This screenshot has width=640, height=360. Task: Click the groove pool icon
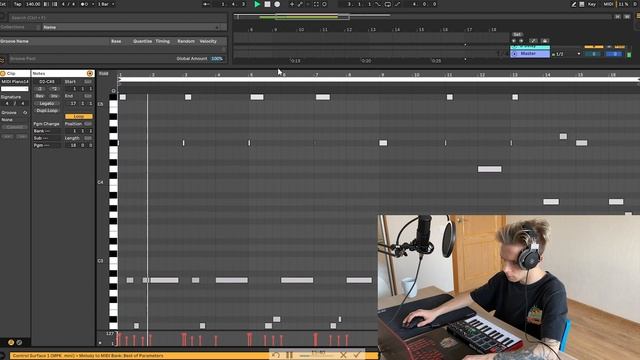coord(2,60)
